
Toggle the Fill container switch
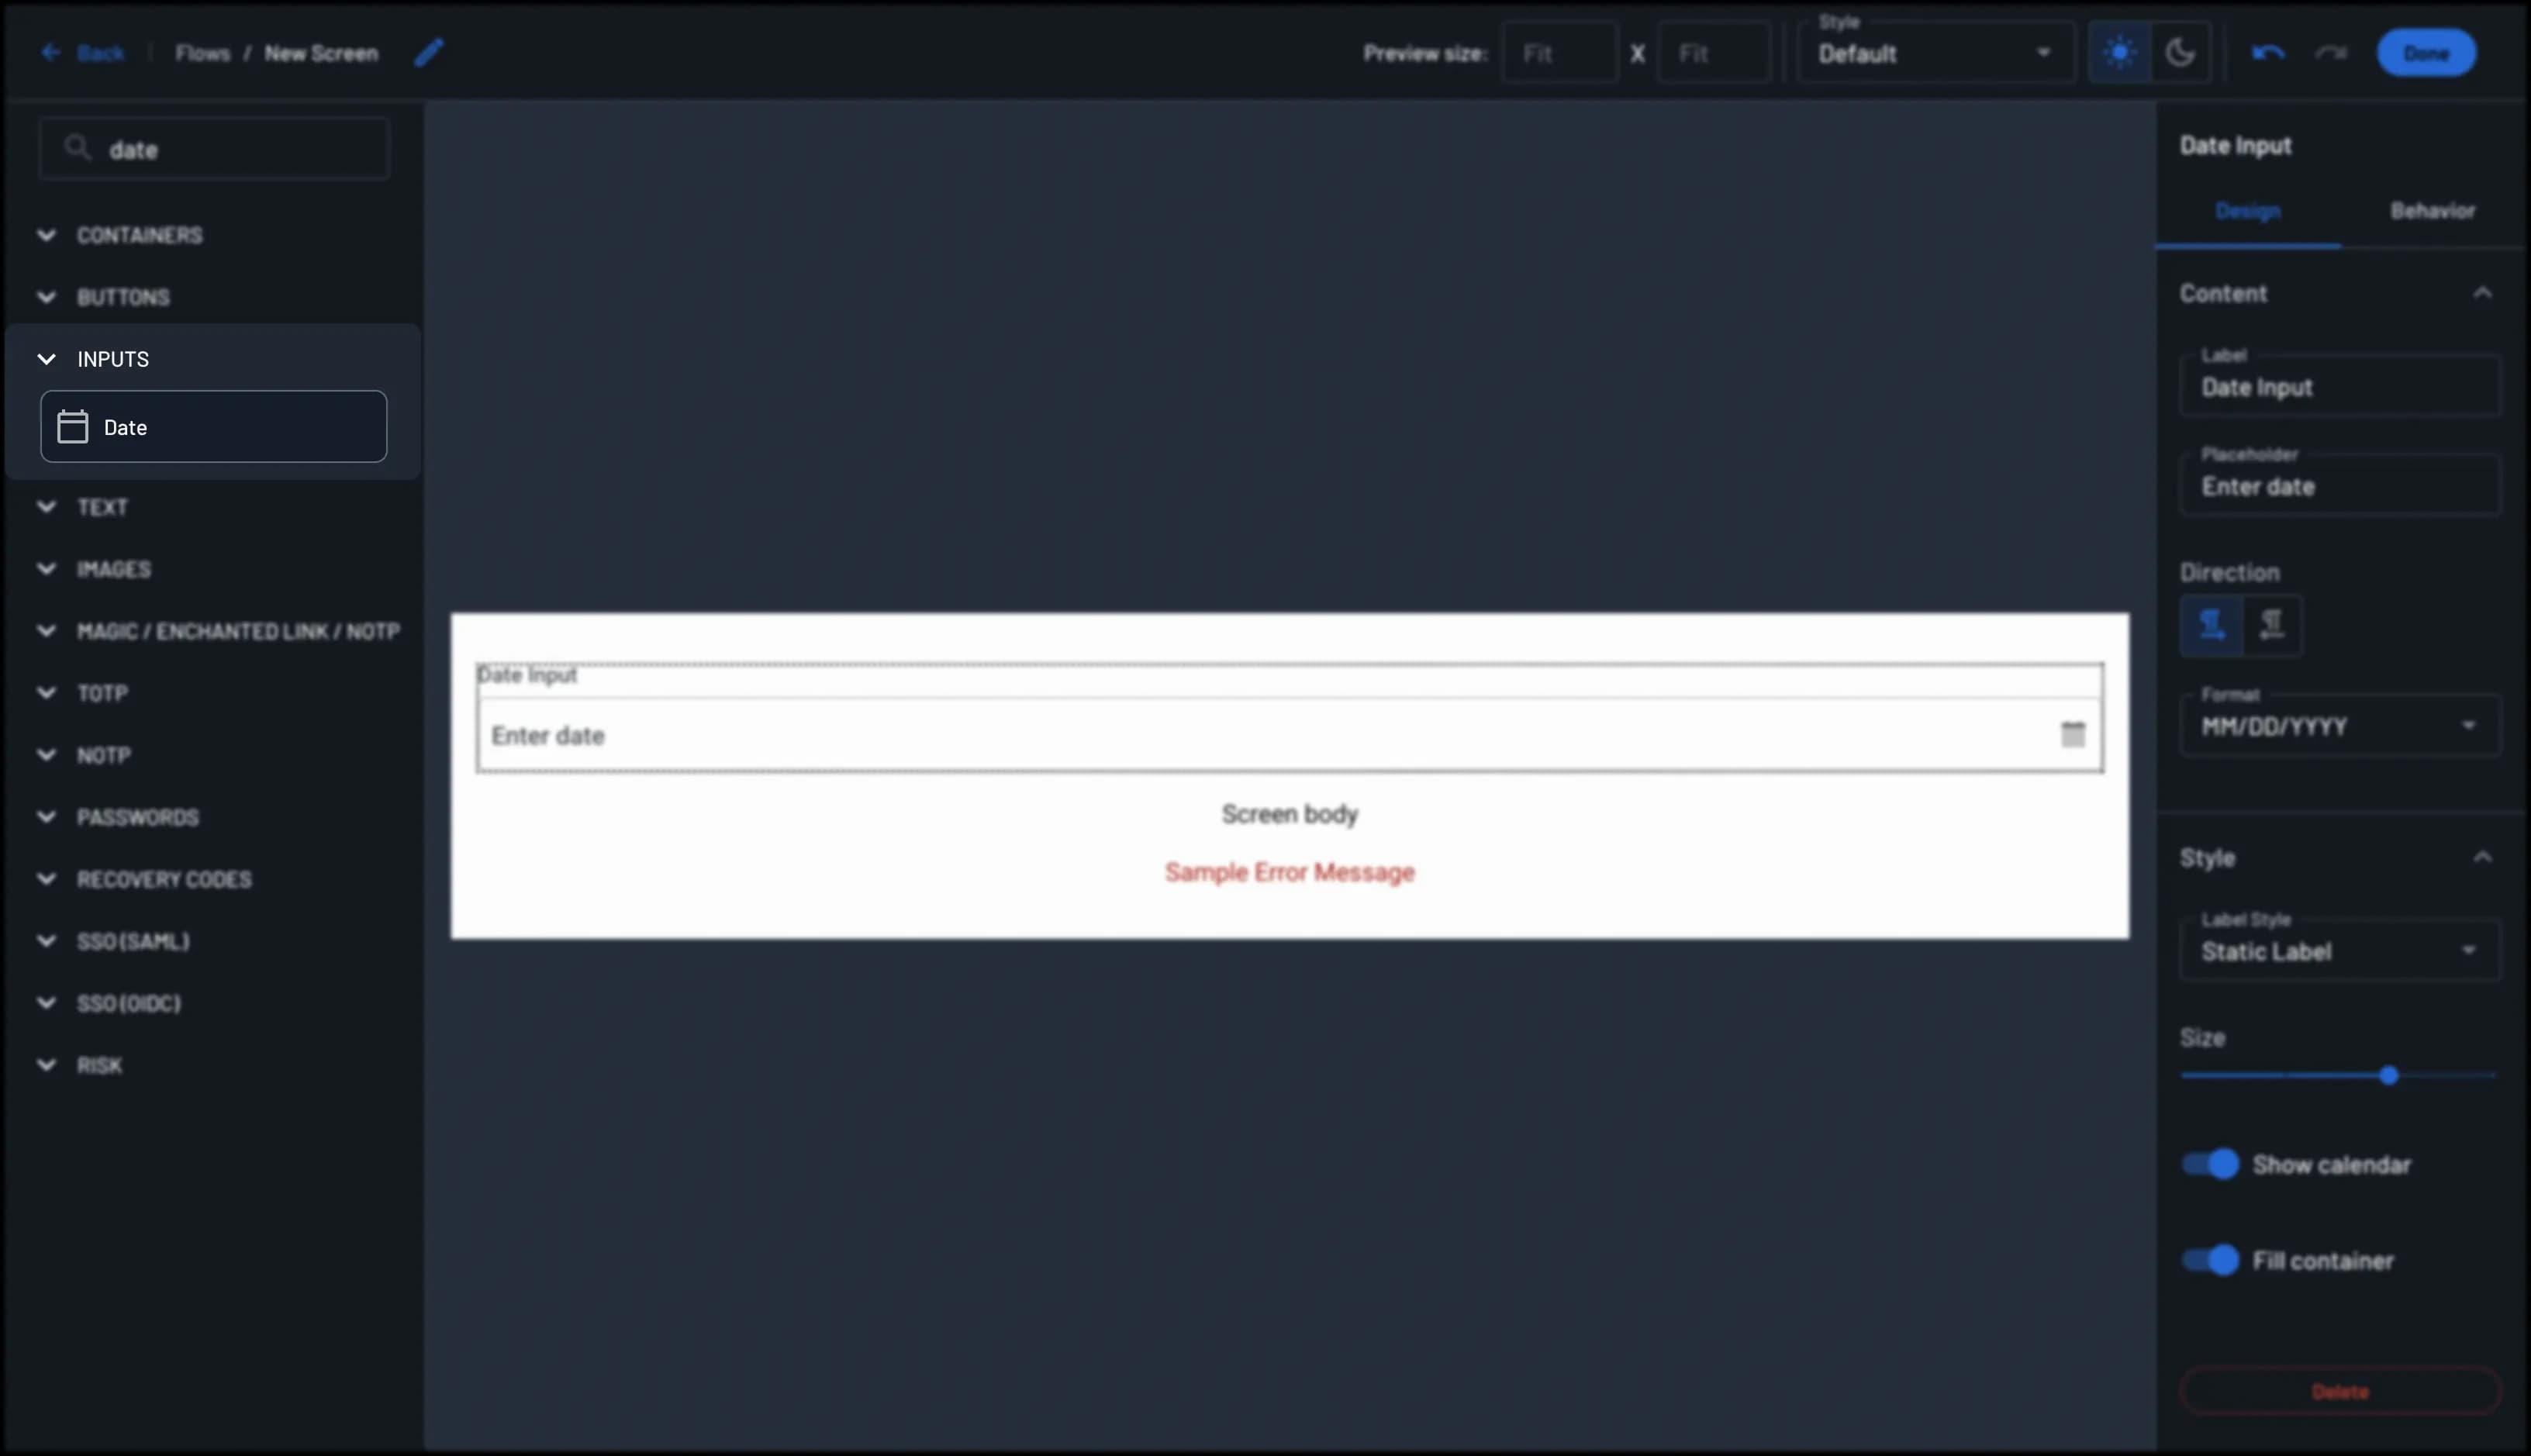(x=2210, y=1260)
